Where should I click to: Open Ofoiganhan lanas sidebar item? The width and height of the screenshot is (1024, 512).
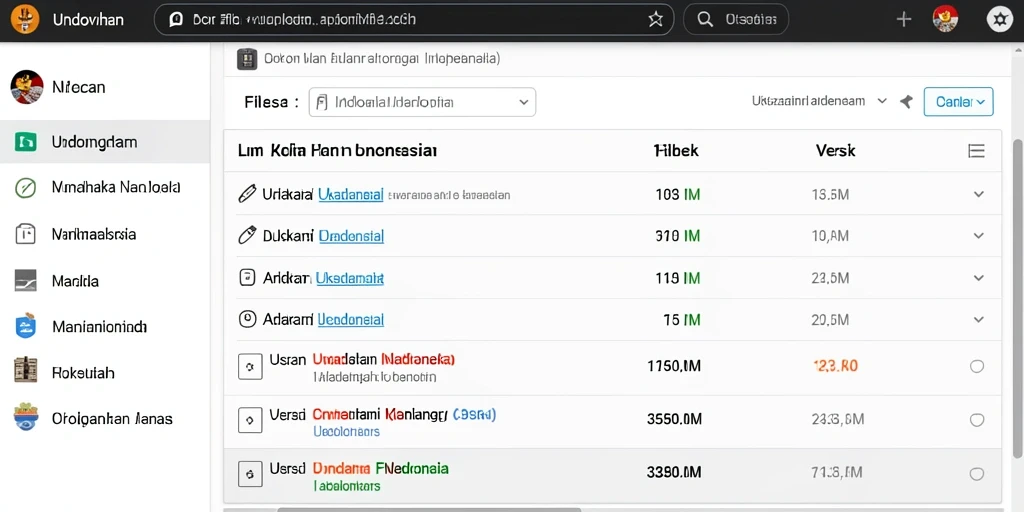click(x=104, y=419)
